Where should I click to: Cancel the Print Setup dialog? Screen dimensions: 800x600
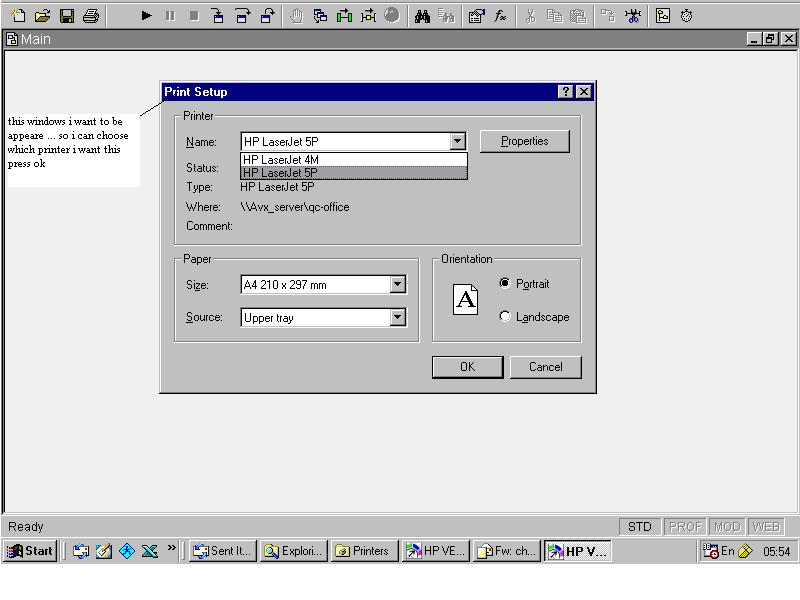pos(545,367)
